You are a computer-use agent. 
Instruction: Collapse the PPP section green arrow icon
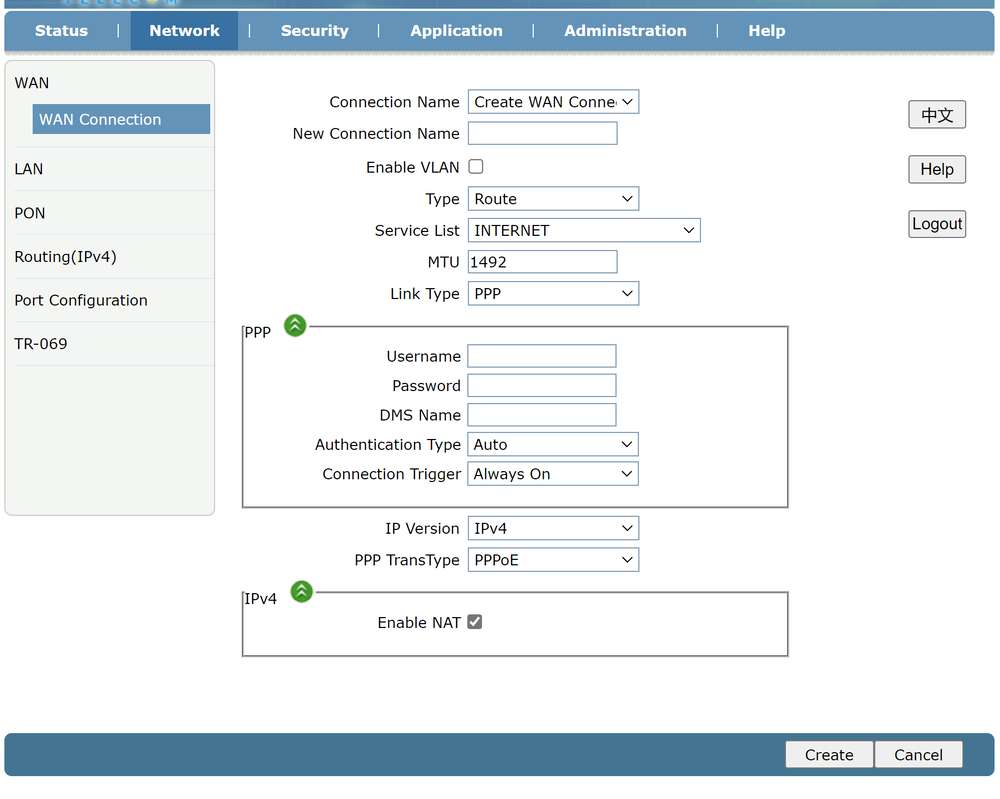295,325
